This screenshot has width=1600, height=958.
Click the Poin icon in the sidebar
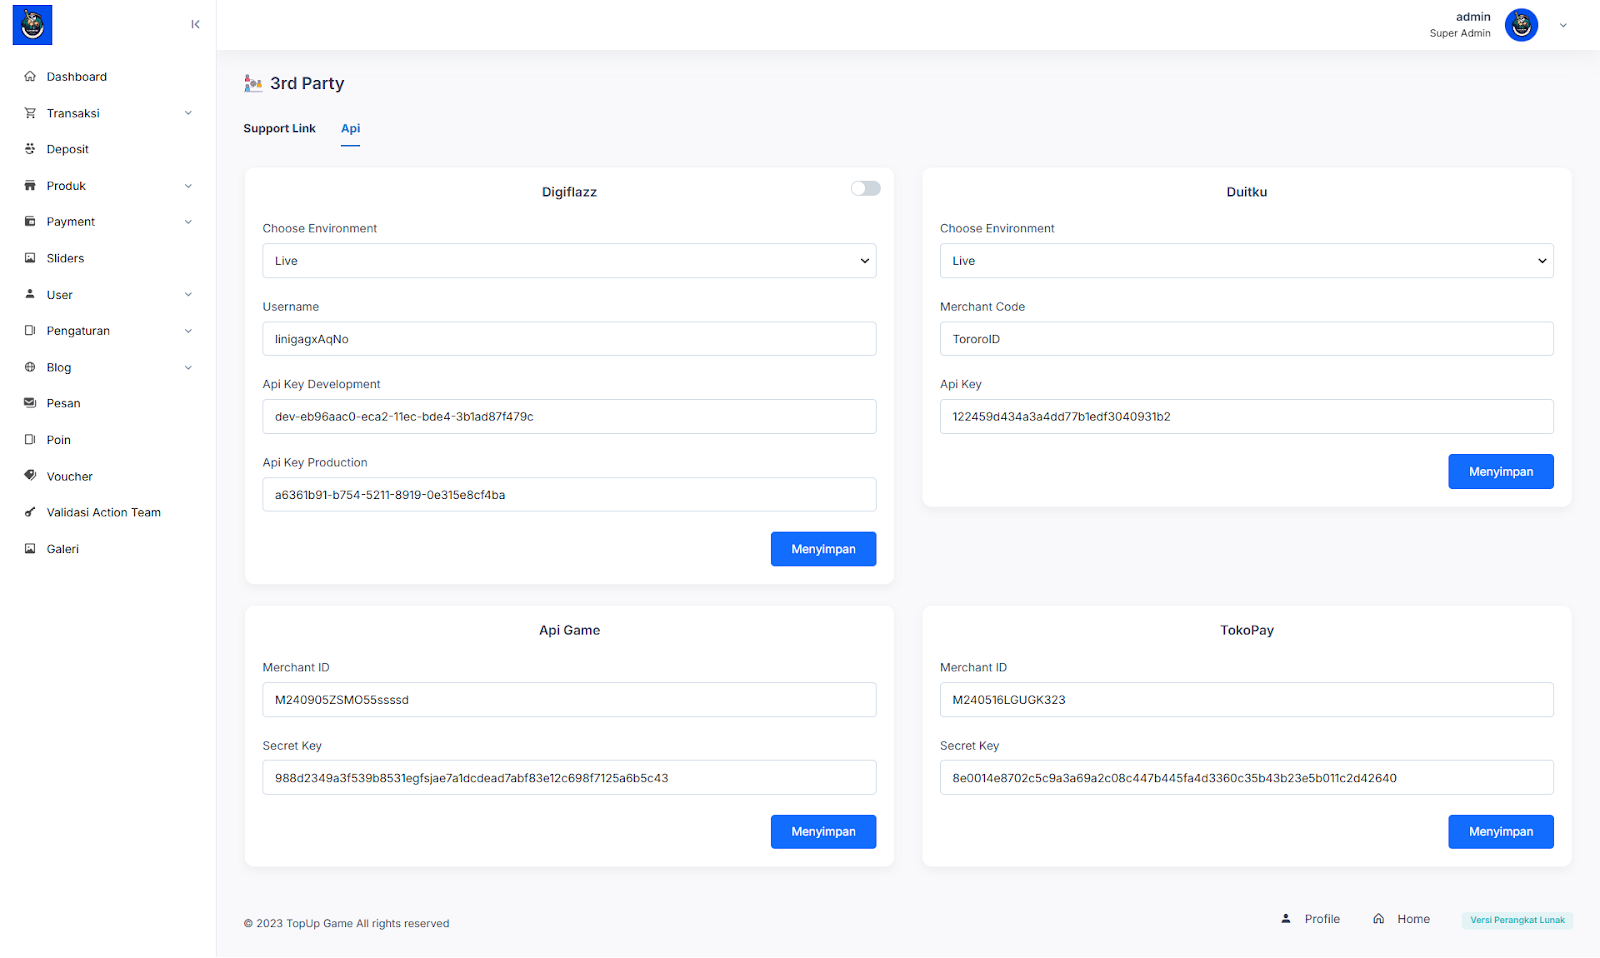point(30,440)
